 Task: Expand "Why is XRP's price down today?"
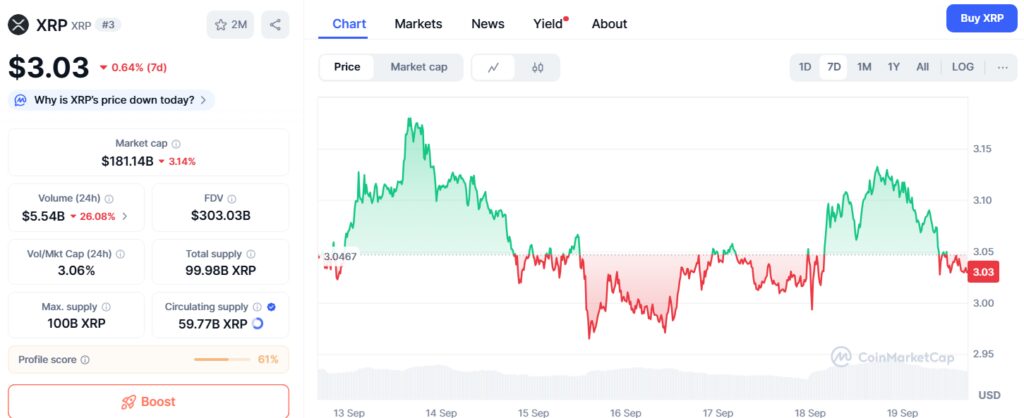point(111,100)
